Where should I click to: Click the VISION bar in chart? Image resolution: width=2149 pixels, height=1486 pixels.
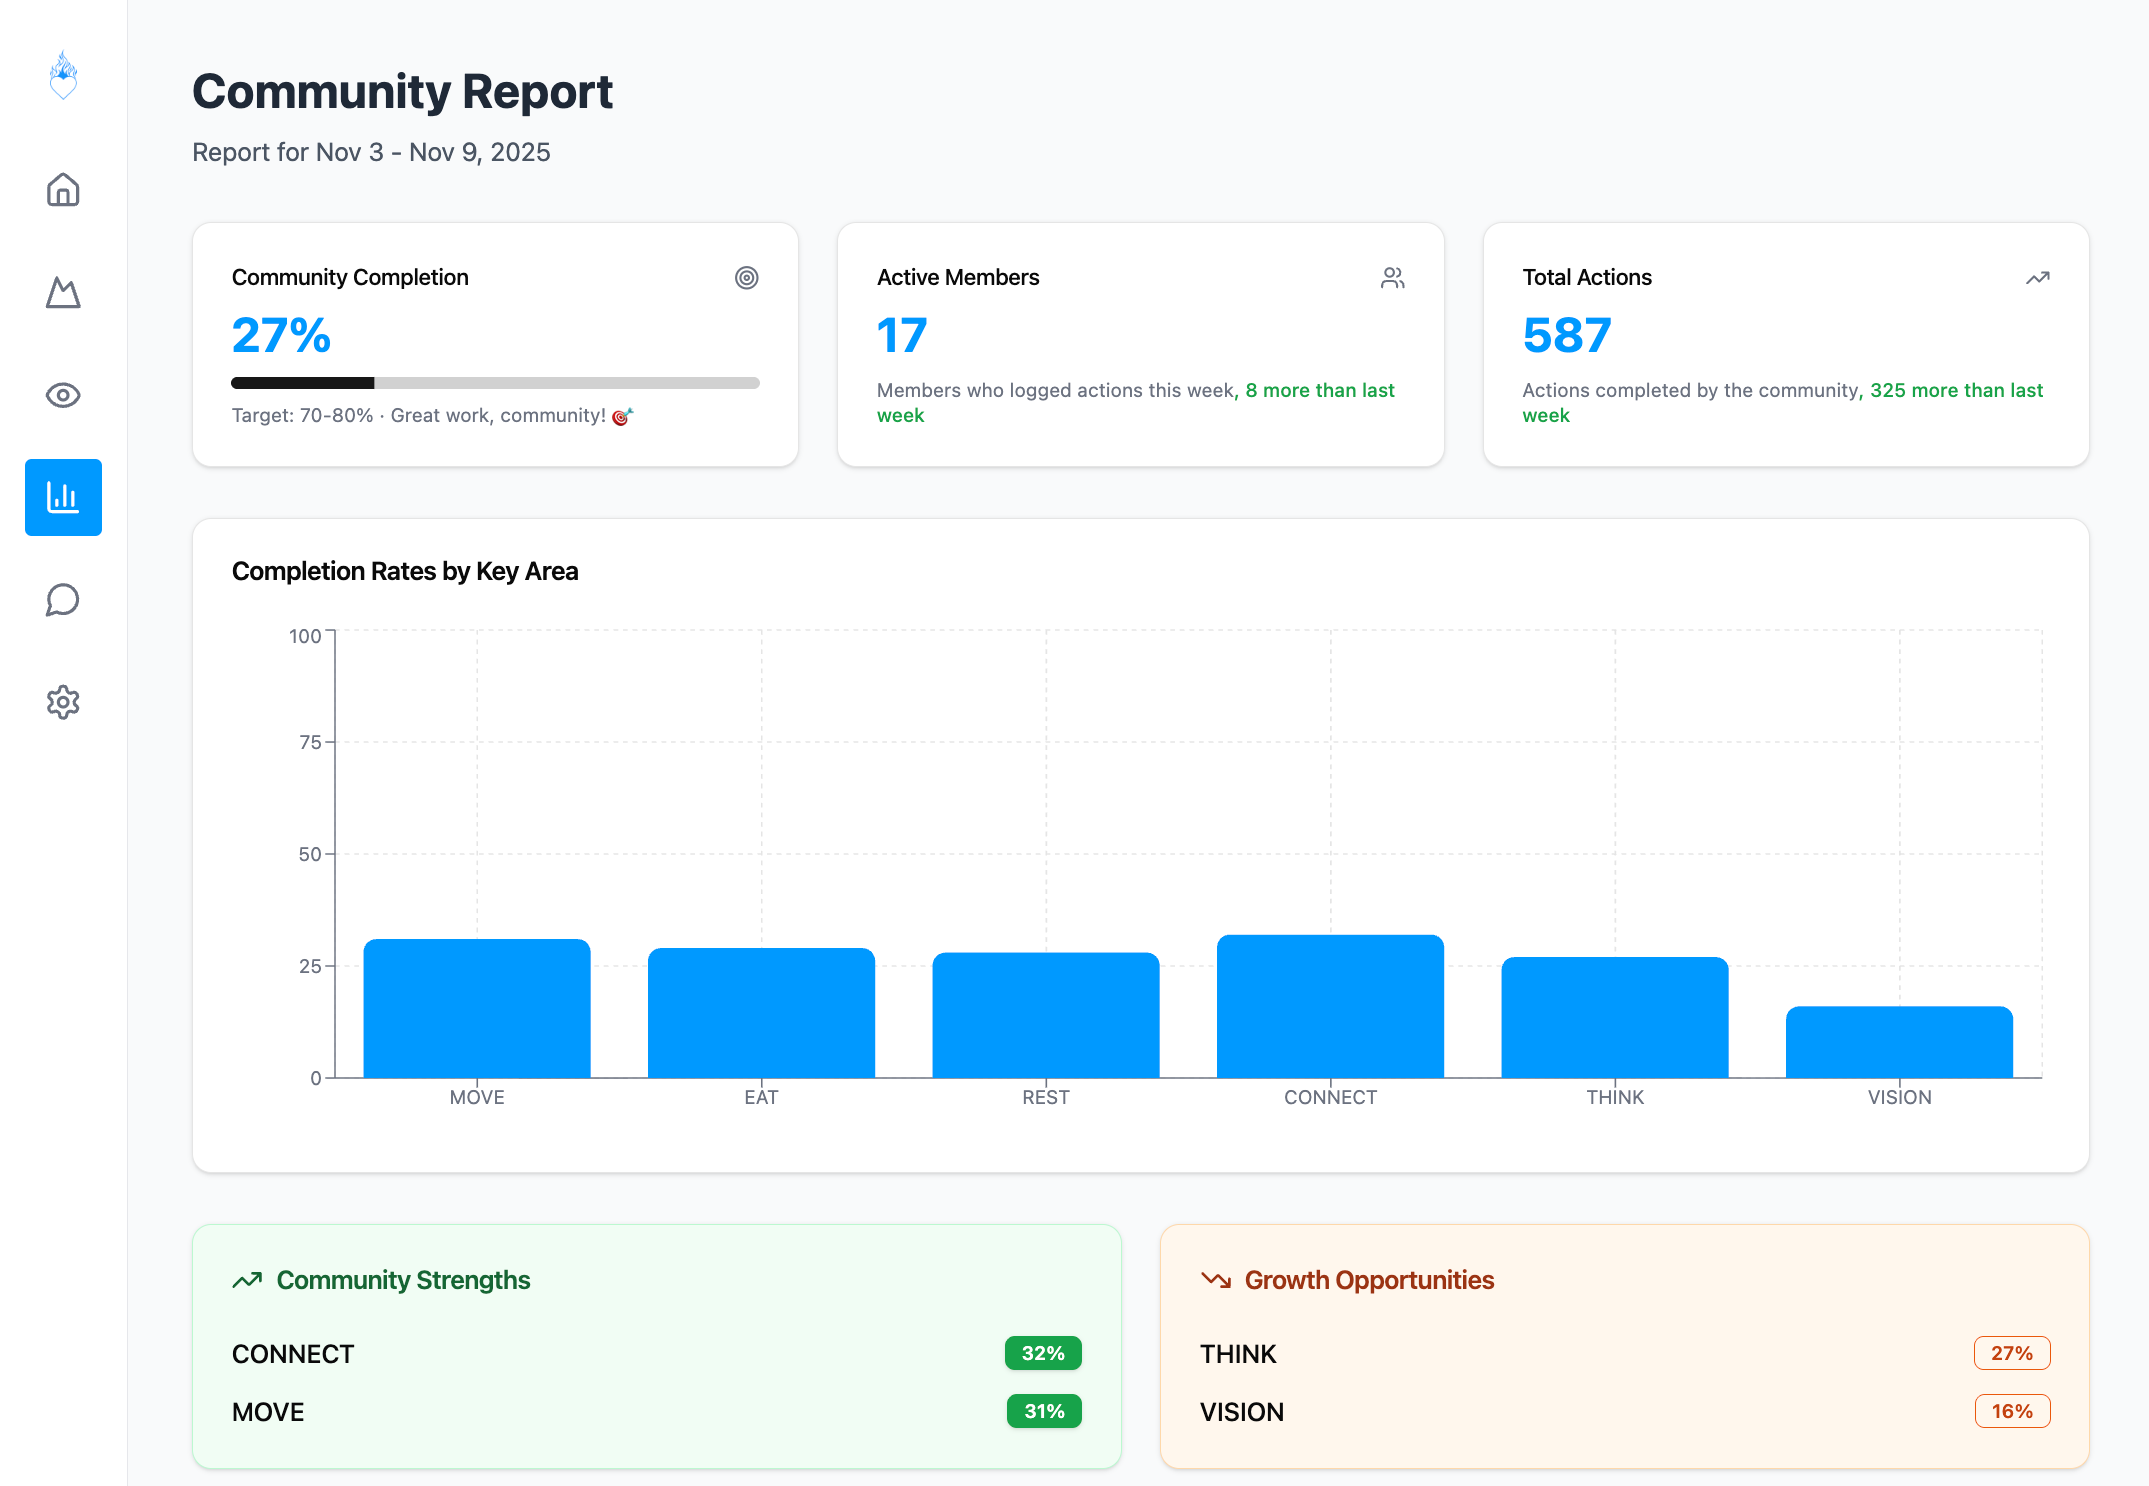click(x=1899, y=1042)
